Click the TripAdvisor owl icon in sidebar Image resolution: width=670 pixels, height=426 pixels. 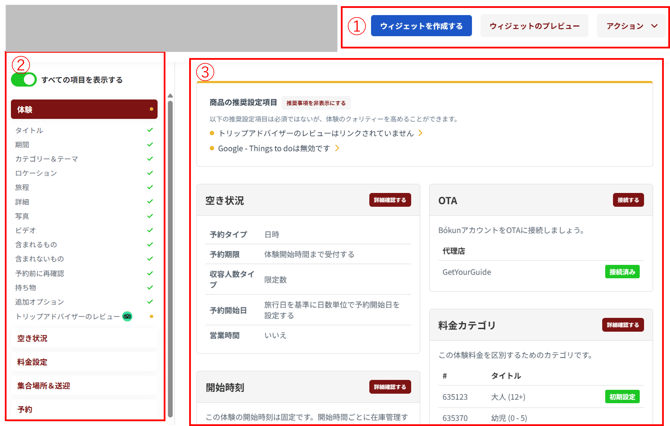pyautogui.click(x=127, y=316)
